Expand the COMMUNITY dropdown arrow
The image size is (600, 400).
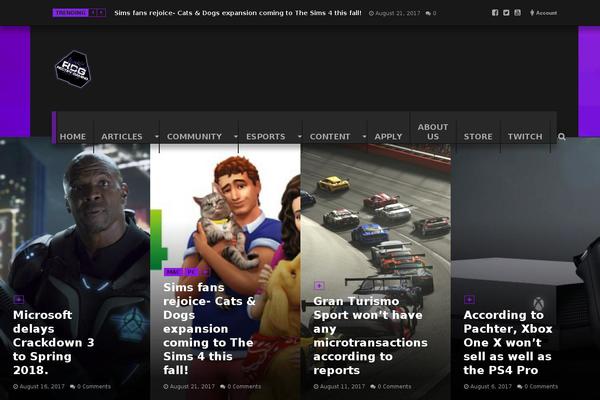(x=236, y=137)
